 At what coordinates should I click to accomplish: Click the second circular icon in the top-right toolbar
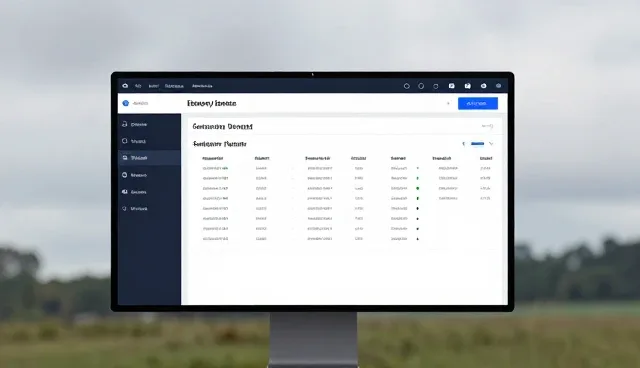coord(421,86)
